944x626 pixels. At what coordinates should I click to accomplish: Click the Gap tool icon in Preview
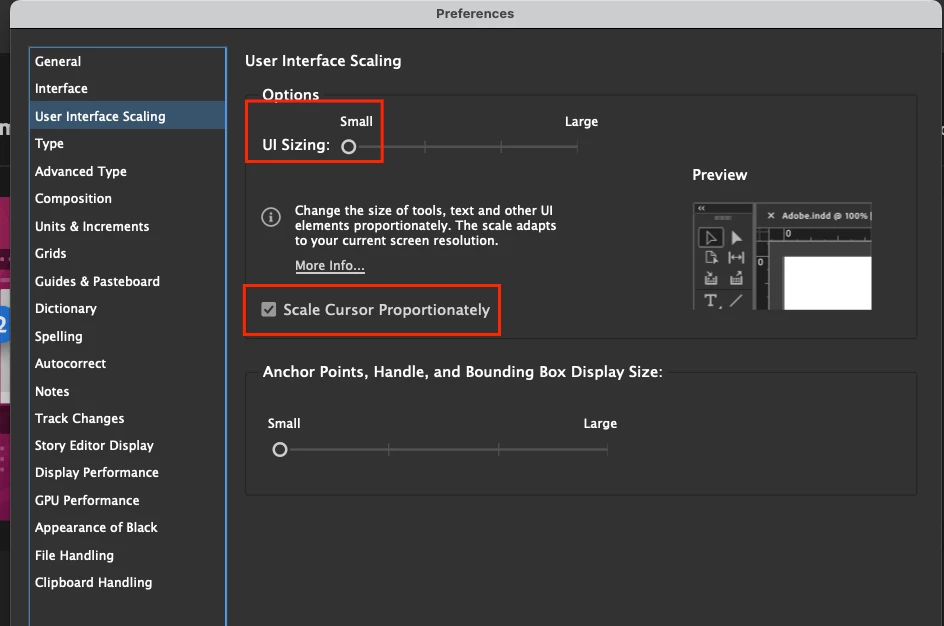[x=736, y=258]
